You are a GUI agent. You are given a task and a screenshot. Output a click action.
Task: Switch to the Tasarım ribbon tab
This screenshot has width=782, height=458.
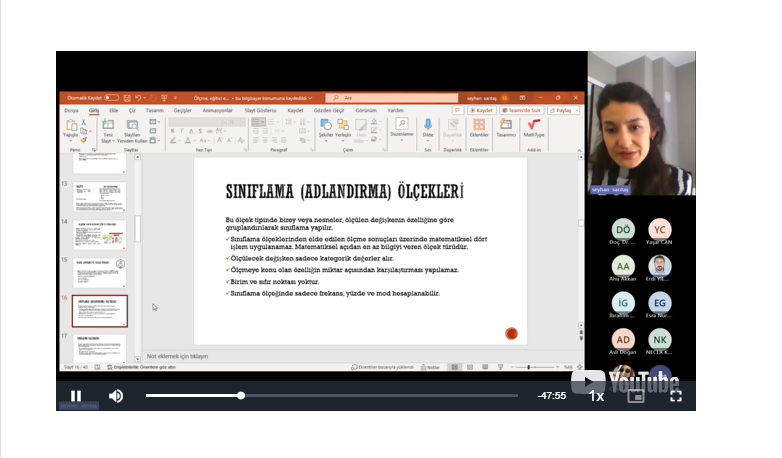(x=154, y=110)
